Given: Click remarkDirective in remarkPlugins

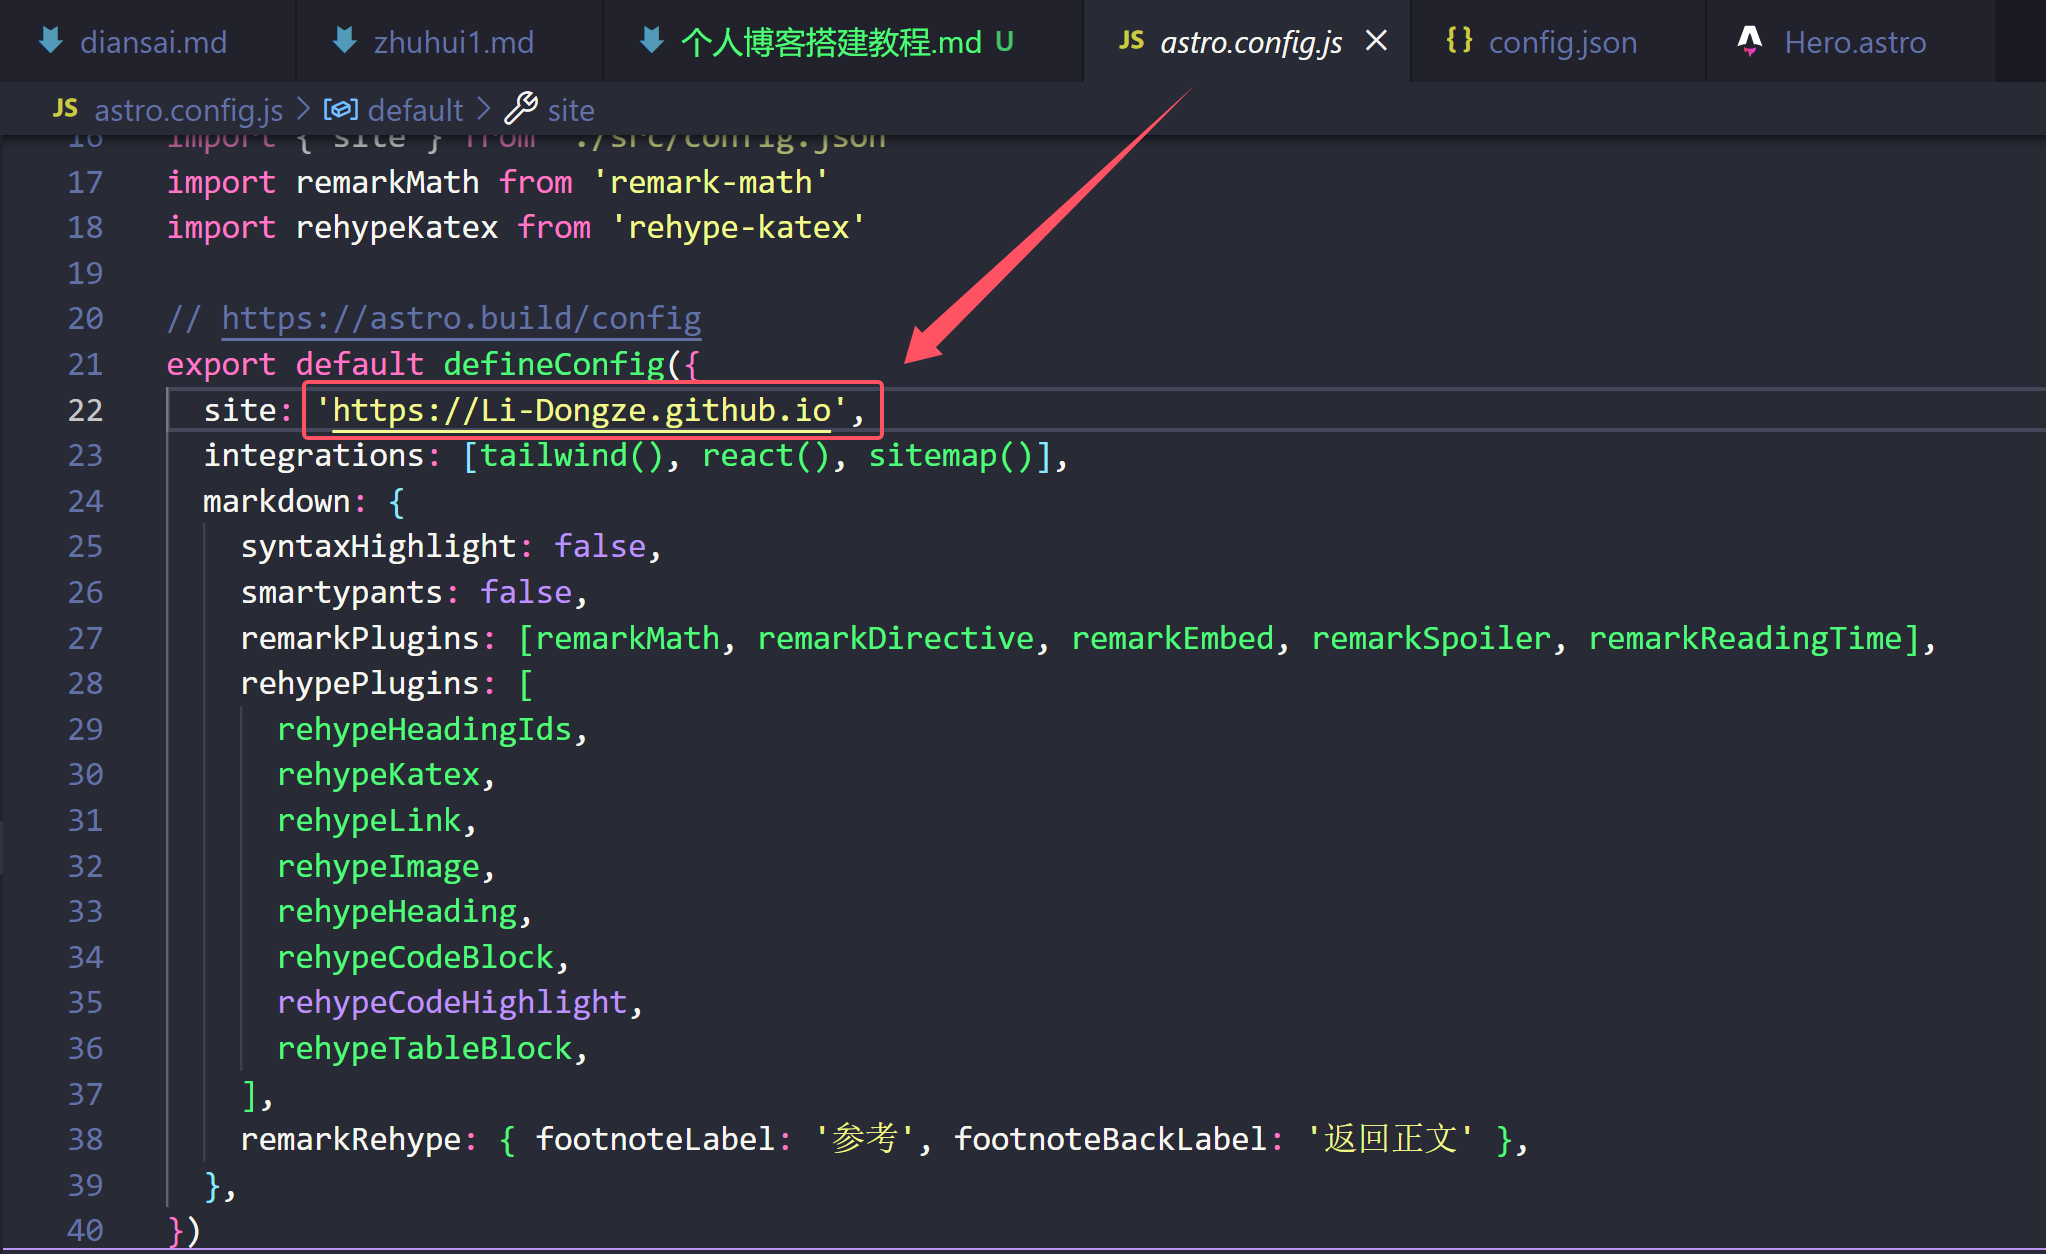Looking at the screenshot, I should coord(895,639).
